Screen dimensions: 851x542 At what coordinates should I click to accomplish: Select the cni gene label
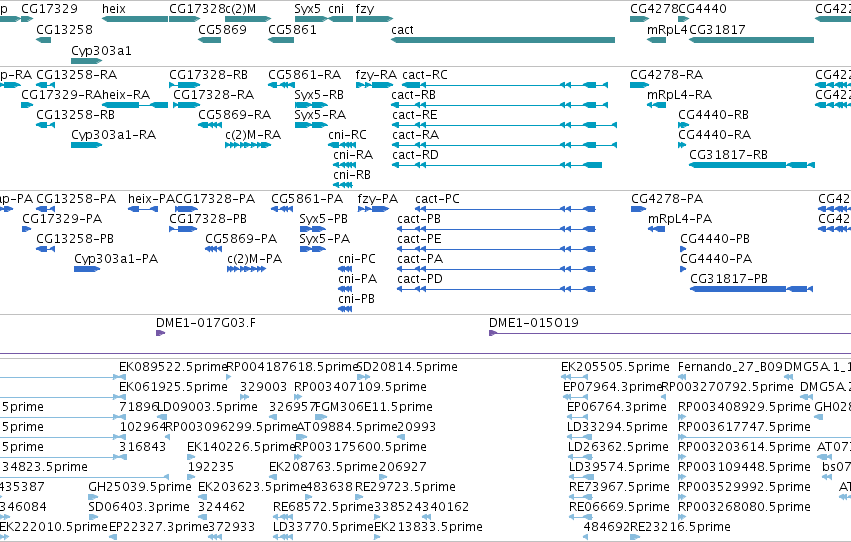[336, 9]
